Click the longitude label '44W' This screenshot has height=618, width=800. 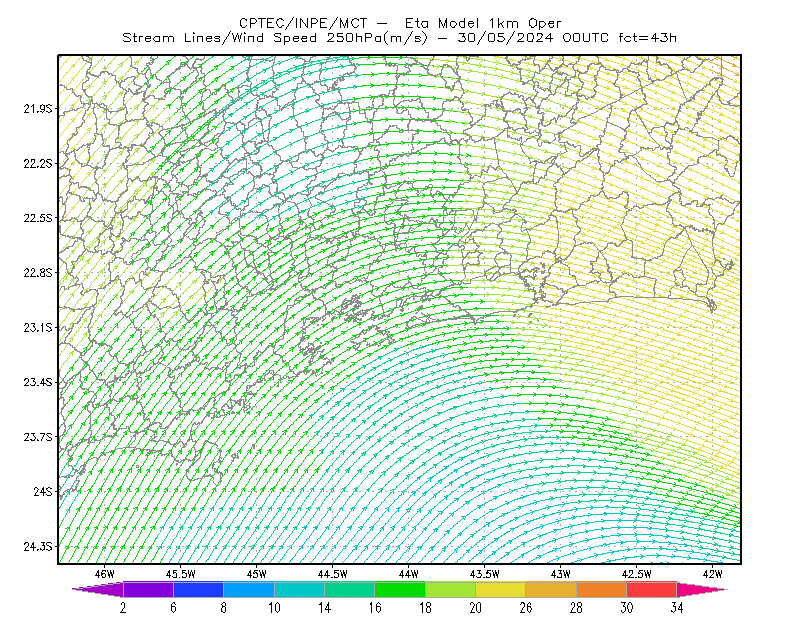[409, 574]
